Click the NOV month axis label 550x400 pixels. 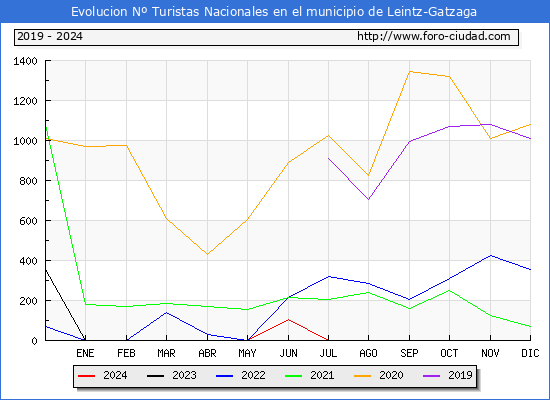[x=490, y=353]
